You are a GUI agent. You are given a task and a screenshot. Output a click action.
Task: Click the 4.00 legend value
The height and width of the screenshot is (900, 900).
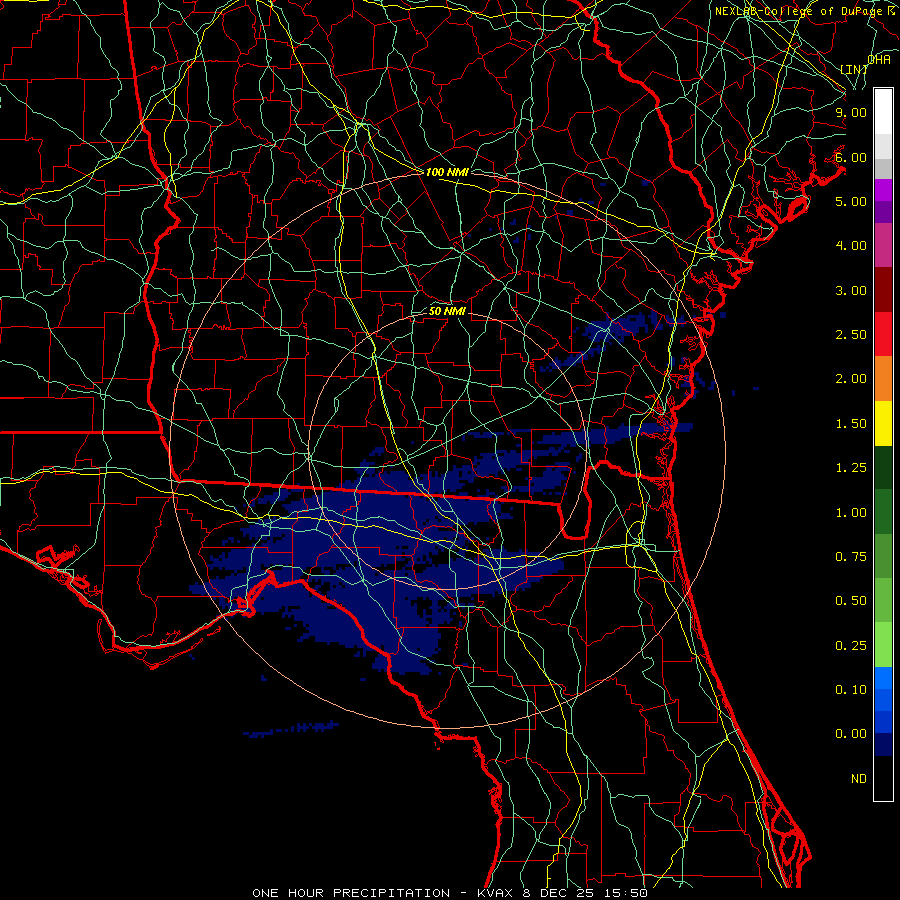[x=851, y=246]
